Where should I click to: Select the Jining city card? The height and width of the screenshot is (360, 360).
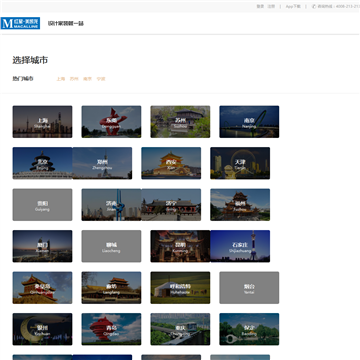[171, 205]
